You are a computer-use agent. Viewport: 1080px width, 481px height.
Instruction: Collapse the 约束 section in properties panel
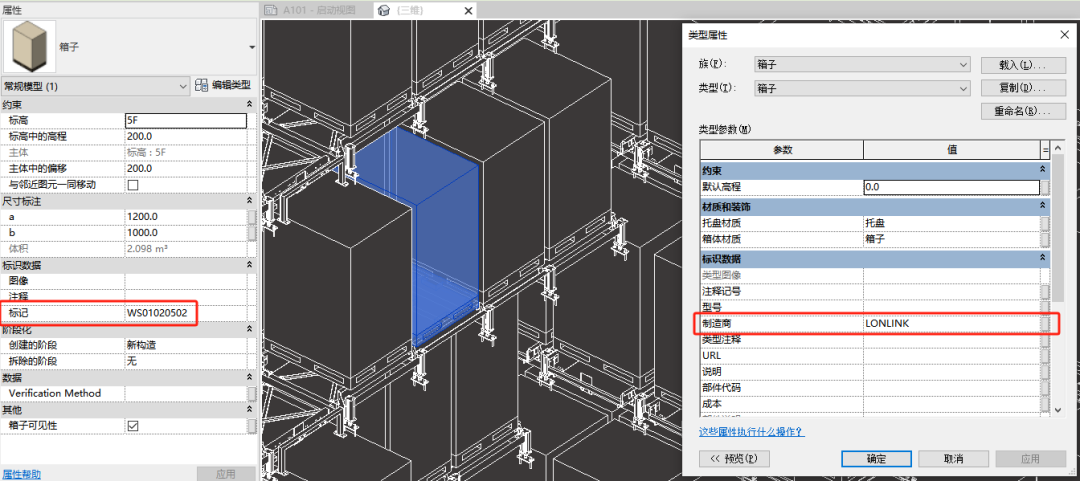[250, 104]
